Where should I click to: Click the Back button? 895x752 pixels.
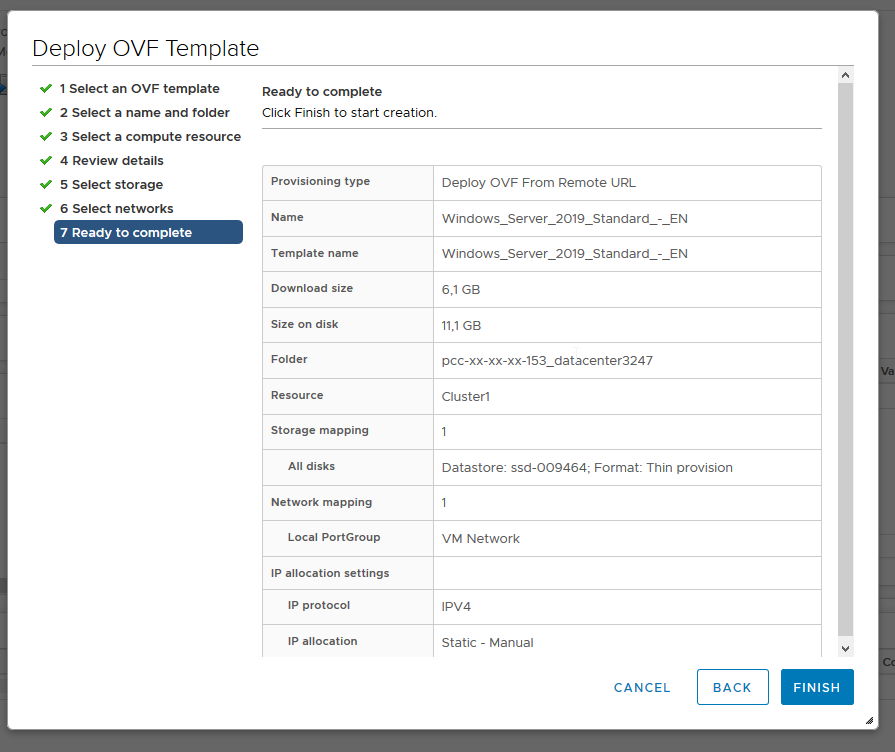732,688
